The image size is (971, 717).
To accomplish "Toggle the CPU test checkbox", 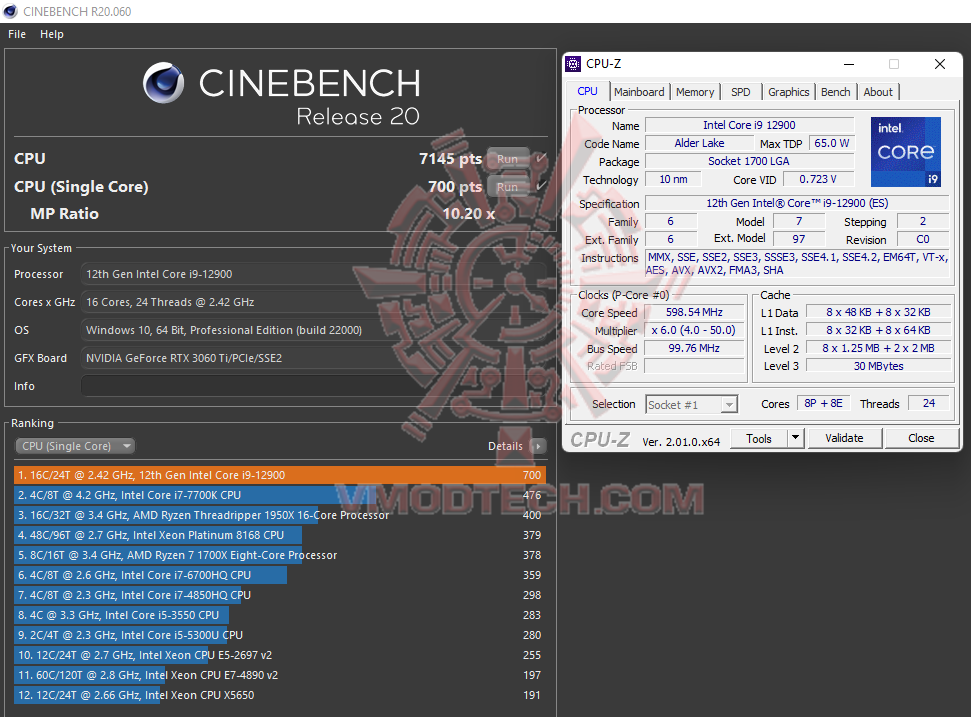I will [x=541, y=159].
